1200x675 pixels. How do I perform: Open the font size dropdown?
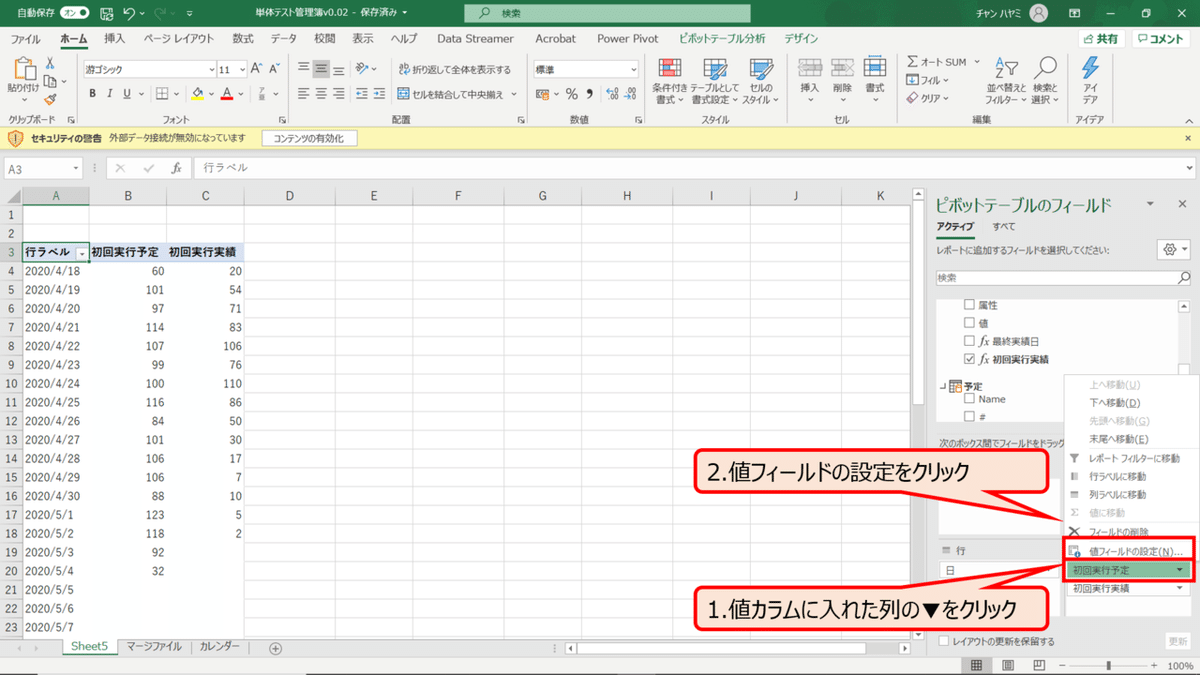tap(241, 69)
